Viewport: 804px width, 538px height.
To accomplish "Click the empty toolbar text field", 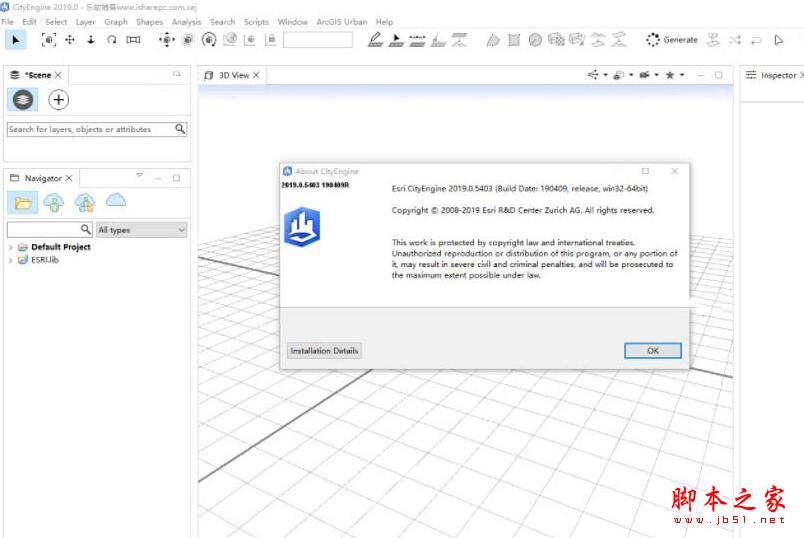I will [x=318, y=40].
